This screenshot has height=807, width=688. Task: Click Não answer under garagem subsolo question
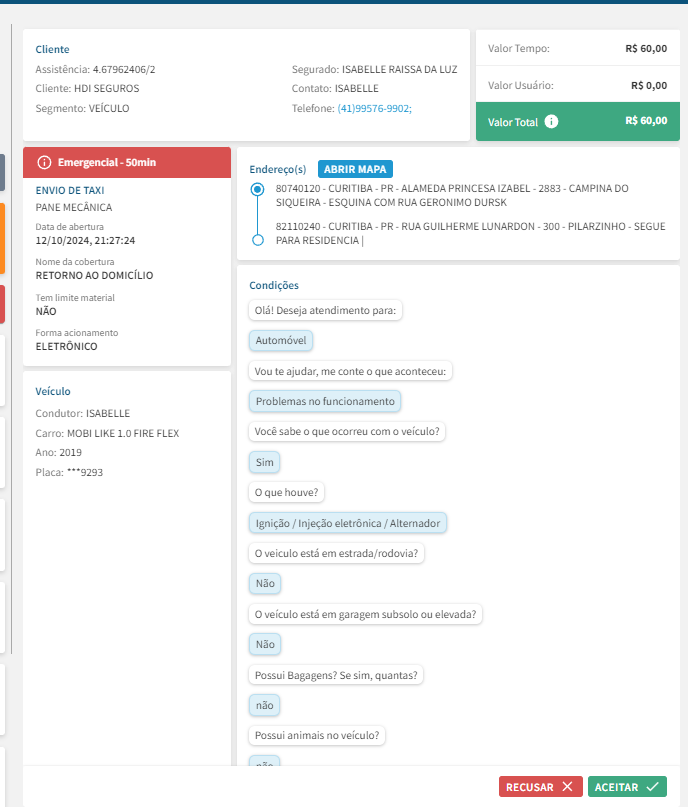265,644
